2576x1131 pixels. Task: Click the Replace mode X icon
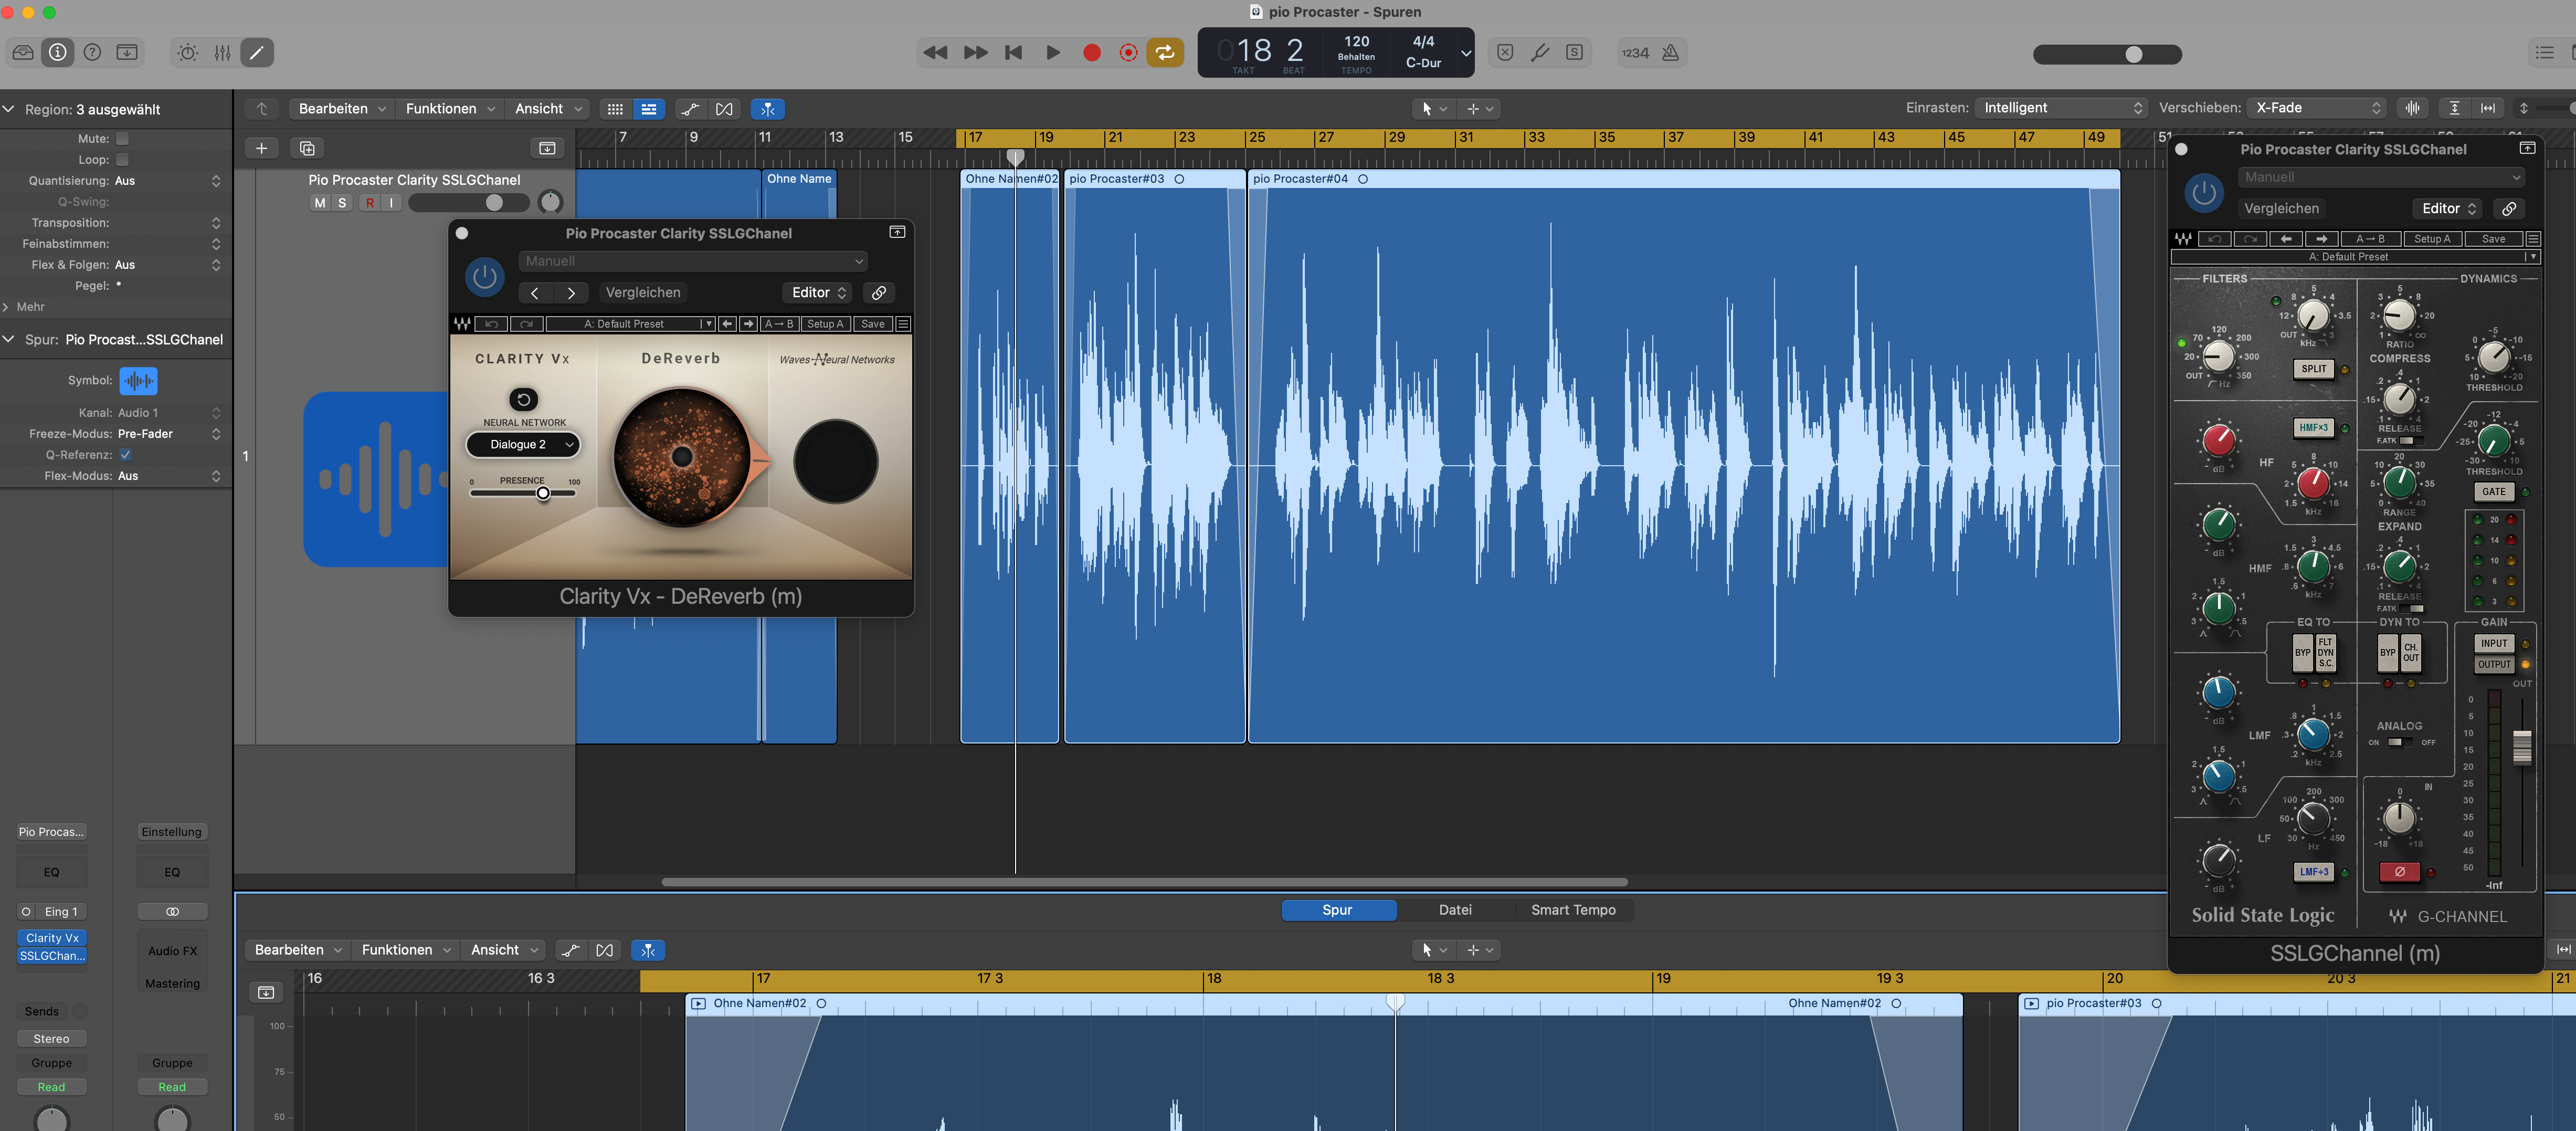coord(1505,52)
